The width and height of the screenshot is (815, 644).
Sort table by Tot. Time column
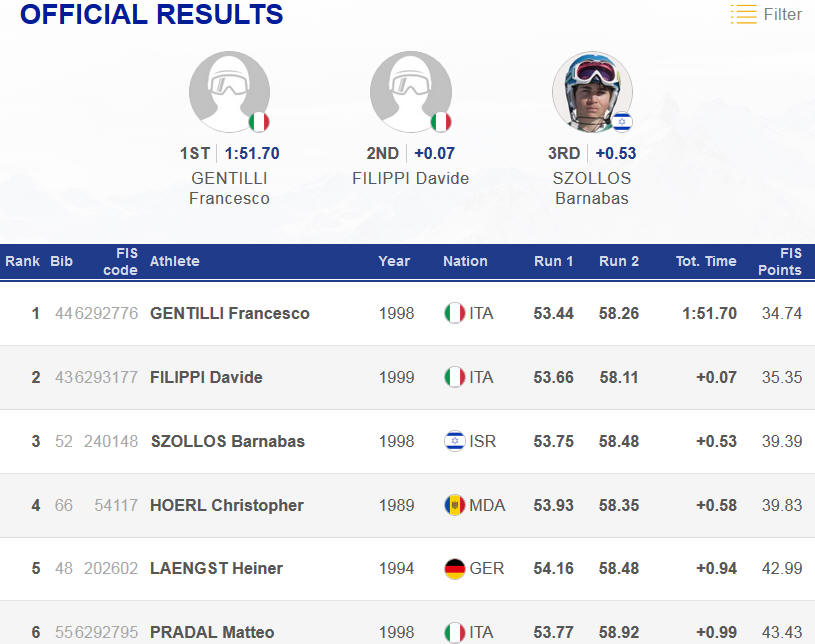pyautogui.click(x=706, y=261)
